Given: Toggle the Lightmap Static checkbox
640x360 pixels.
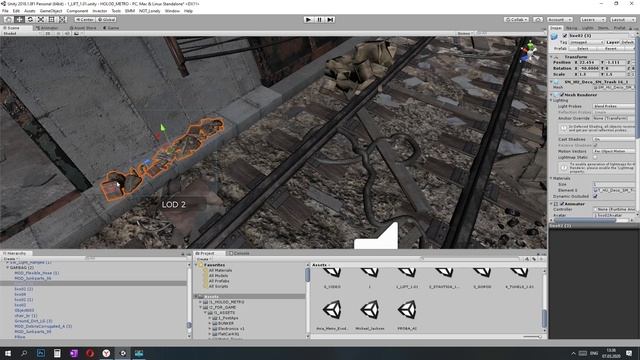Looking at the screenshot, I should point(595,157).
